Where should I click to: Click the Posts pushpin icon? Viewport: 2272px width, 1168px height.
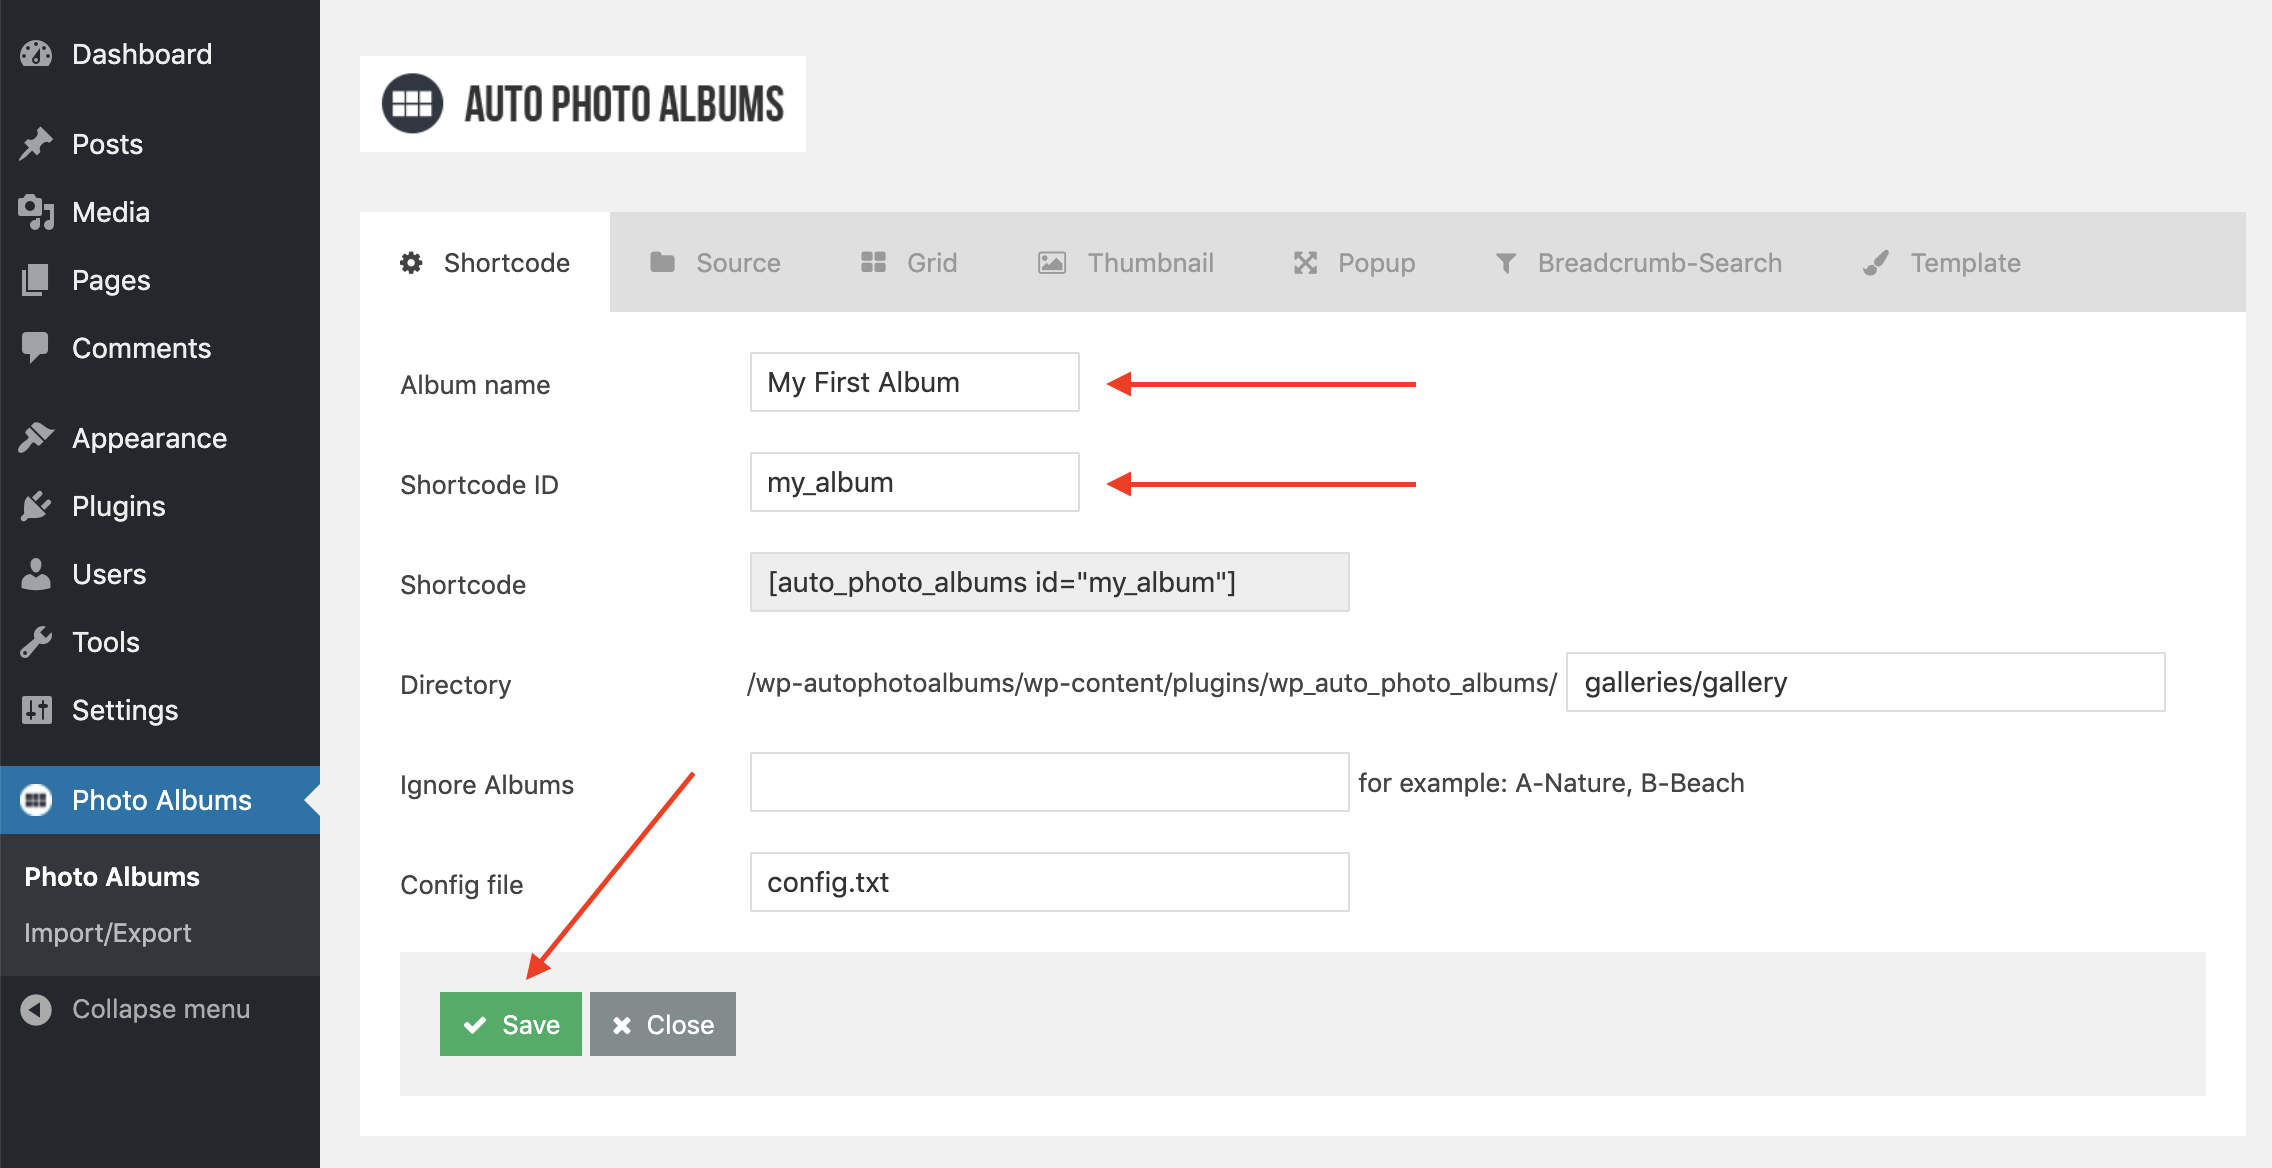coord(36,144)
